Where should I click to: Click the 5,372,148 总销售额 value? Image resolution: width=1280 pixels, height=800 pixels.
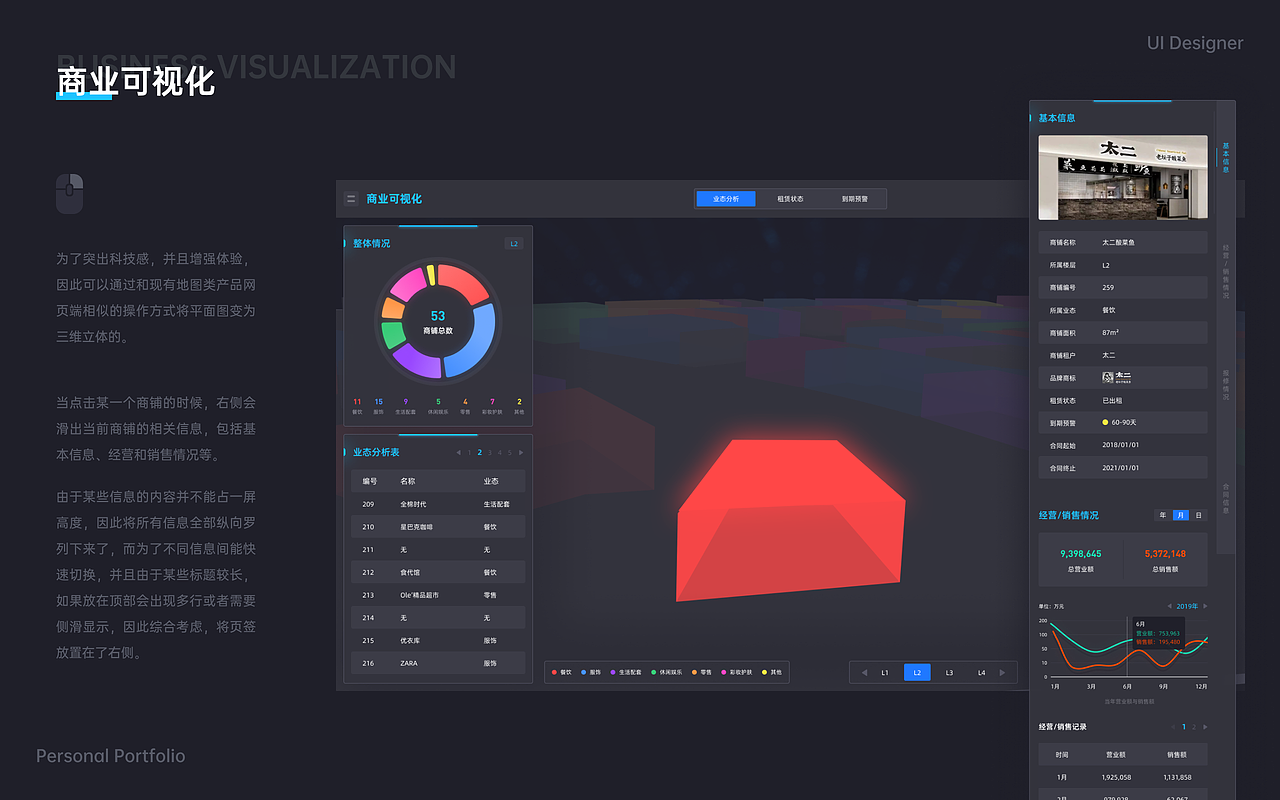pos(1165,553)
